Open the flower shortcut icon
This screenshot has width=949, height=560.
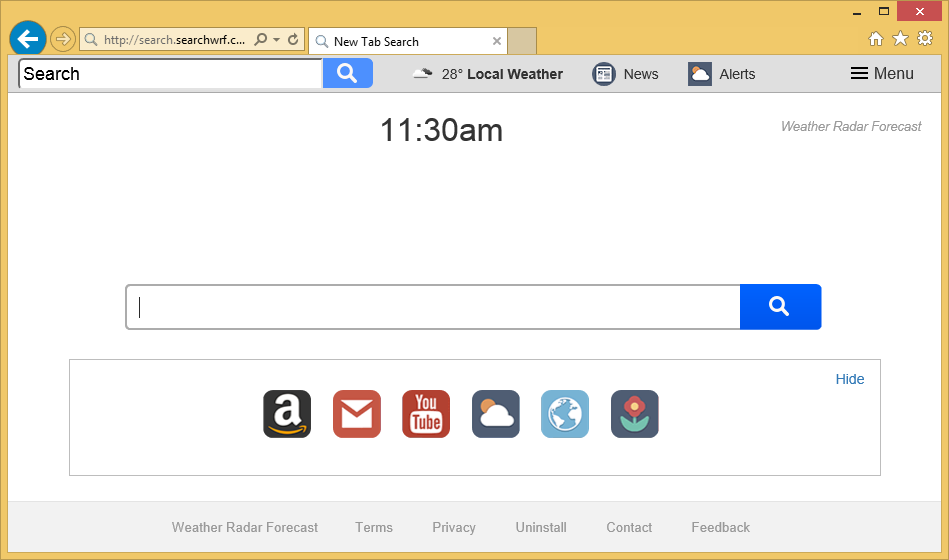coord(634,414)
